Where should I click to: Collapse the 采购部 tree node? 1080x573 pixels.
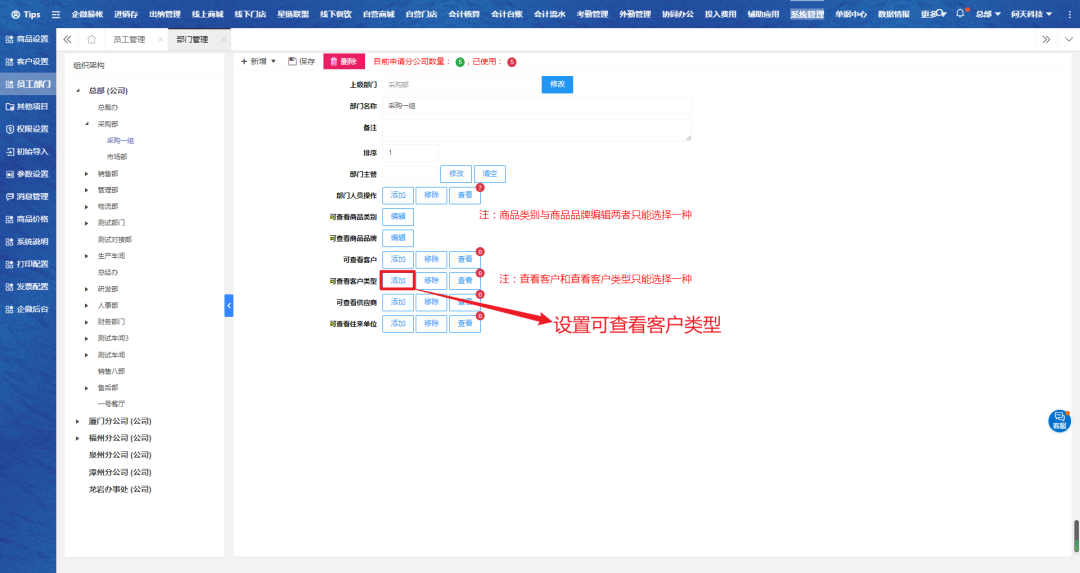[87, 124]
